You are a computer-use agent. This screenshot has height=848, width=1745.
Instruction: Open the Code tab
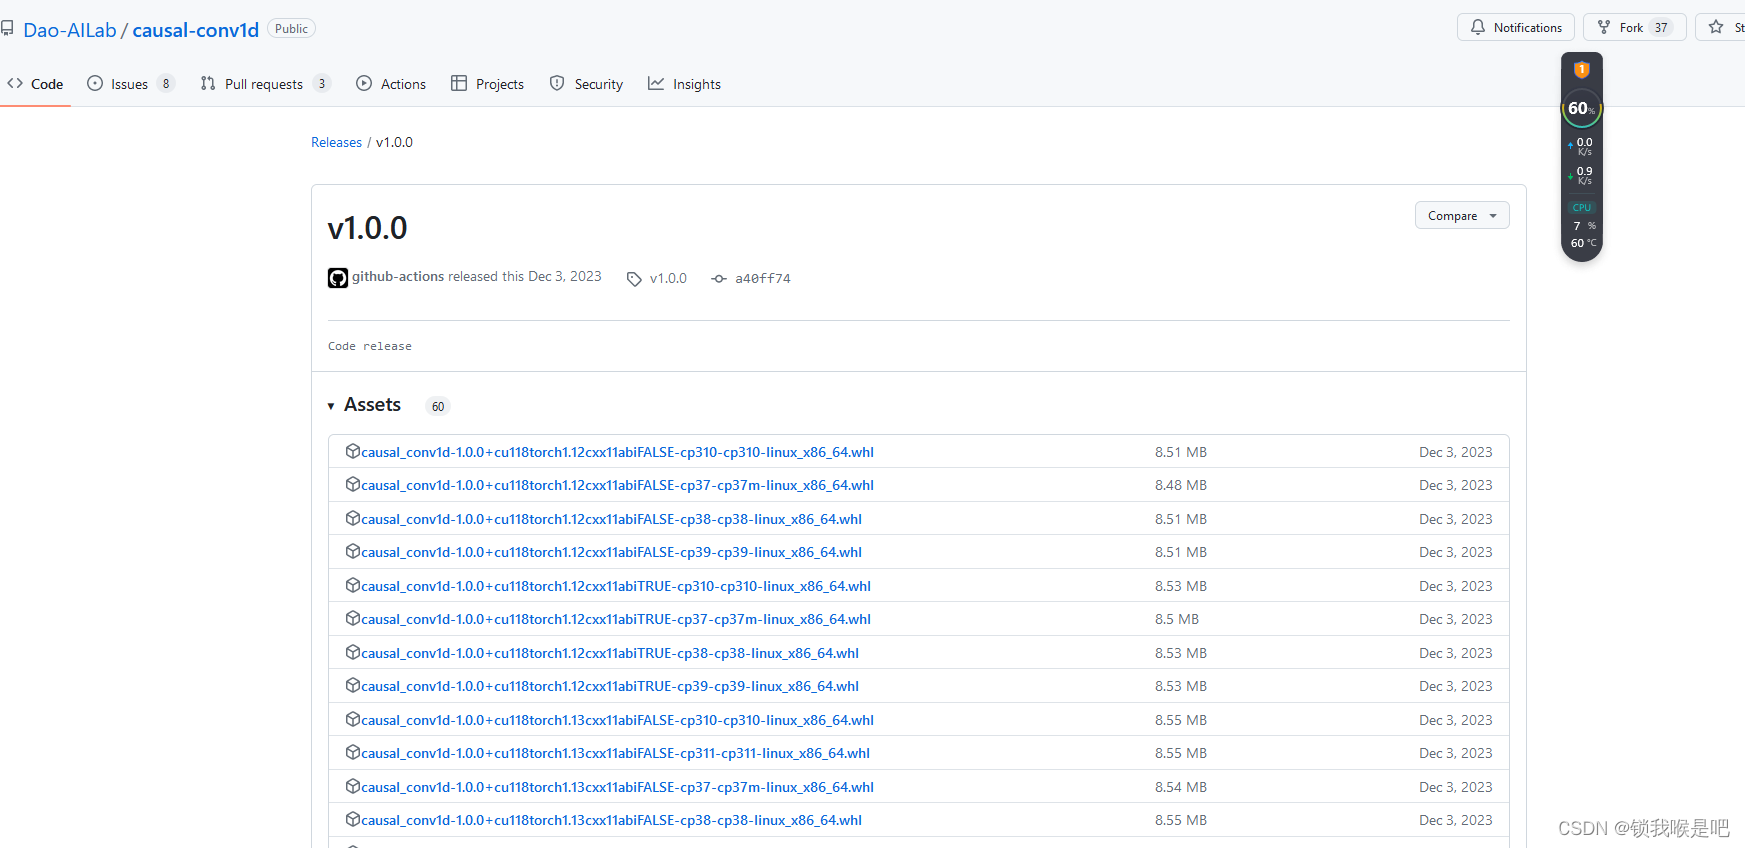pos(35,84)
